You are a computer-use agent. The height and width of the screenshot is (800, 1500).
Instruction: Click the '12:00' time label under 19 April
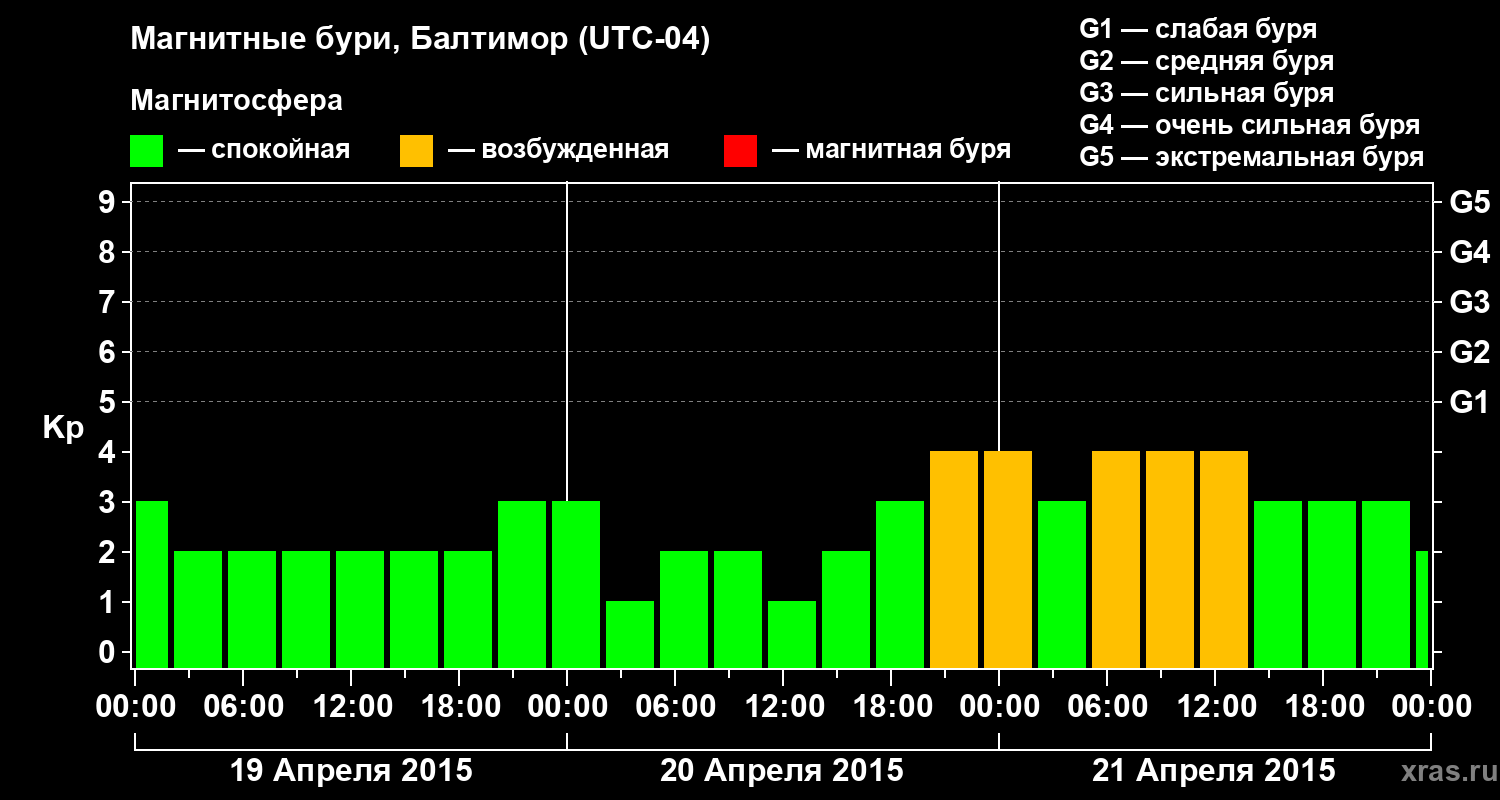pos(351,707)
